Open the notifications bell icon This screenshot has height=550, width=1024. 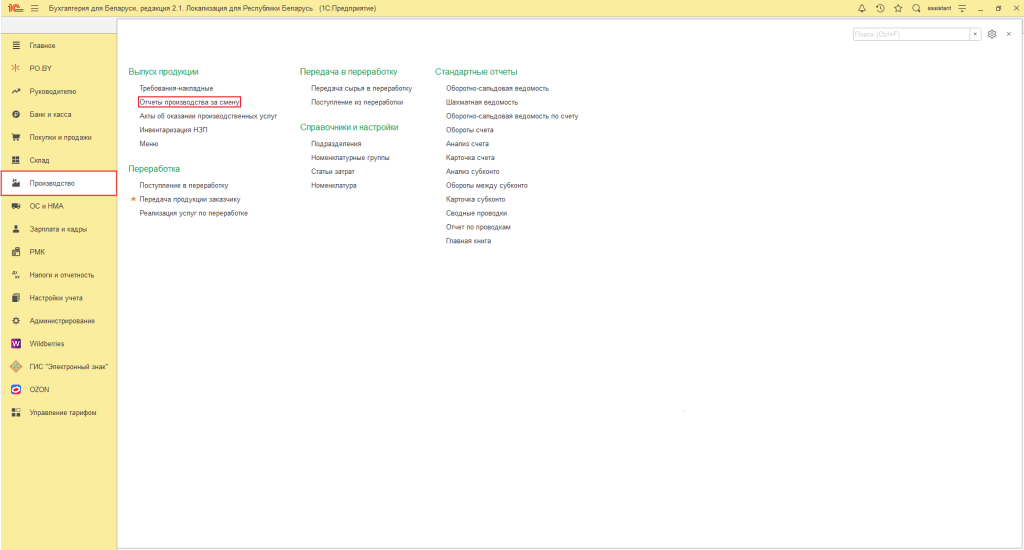click(x=862, y=8)
